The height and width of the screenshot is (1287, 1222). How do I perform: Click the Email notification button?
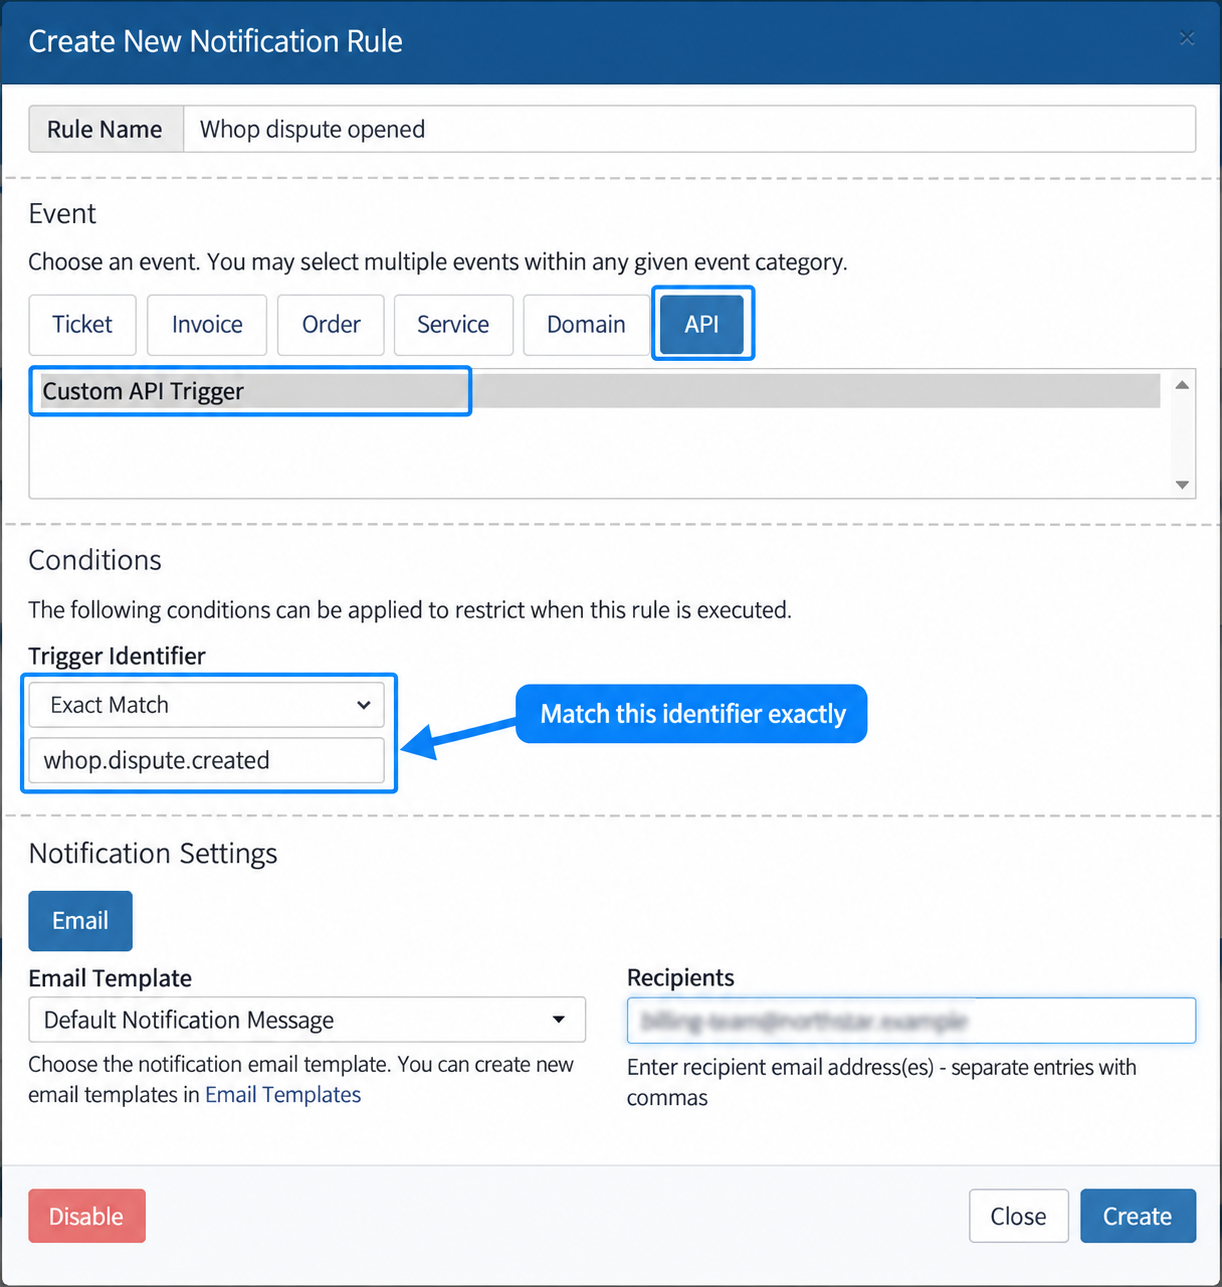[x=80, y=921]
